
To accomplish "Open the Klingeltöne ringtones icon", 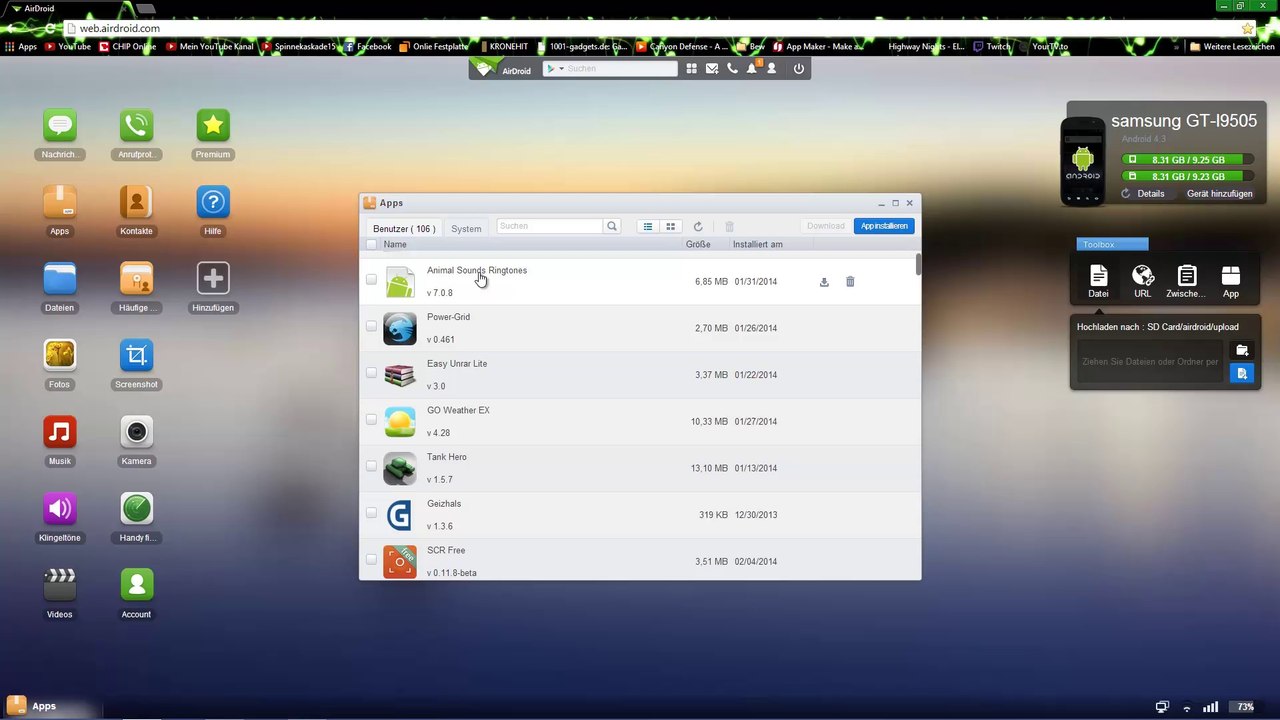I will (60, 509).
